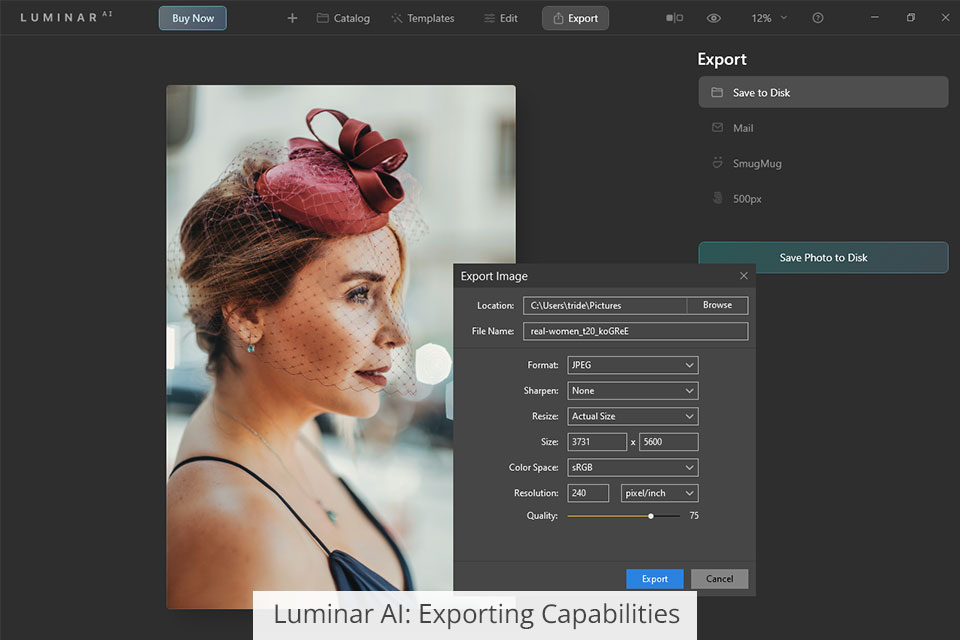This screenshot has width=960, height=640.
Task: Open the Format dropdown showing JPEG
Action: click(632, 365)
